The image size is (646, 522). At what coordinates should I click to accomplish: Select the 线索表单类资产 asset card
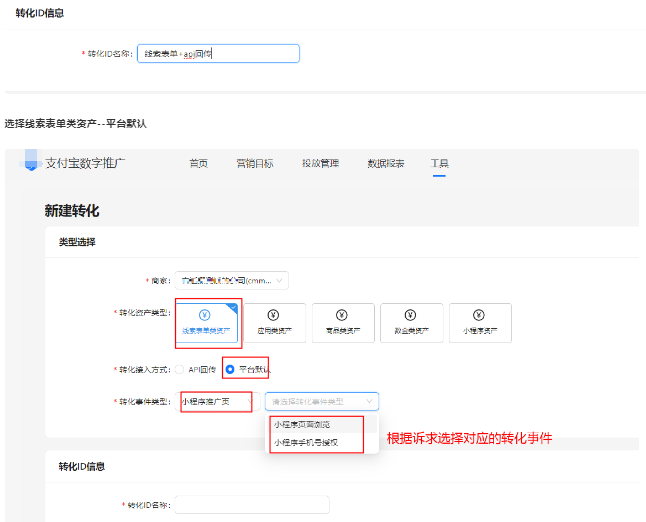point(206,323)
